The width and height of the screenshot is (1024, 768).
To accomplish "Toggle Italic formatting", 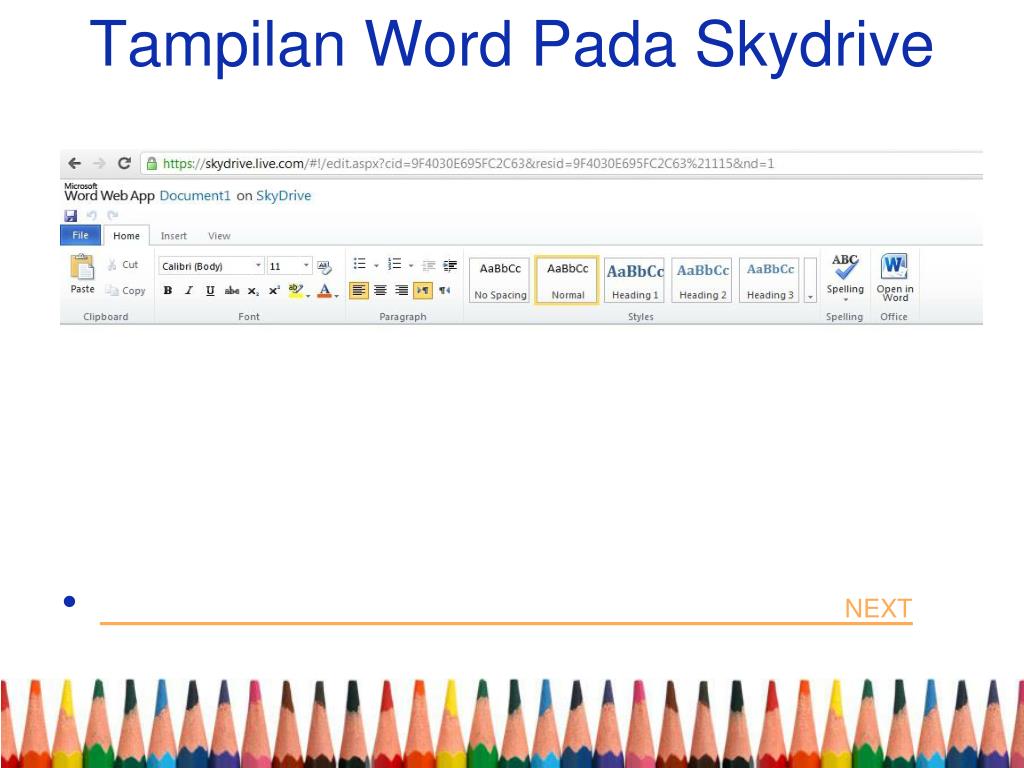I will pyautogui.click(x=189, y=291).
